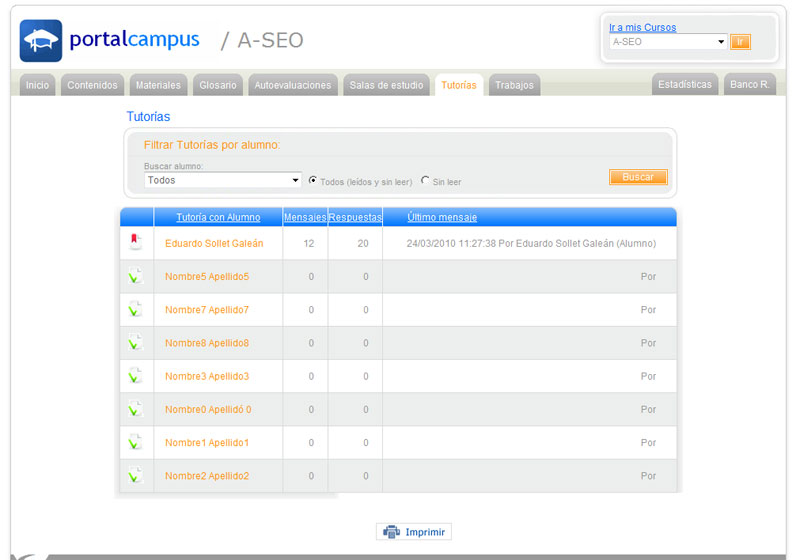Screen dimensions: 800x560
Task: Open the tutoría with Nombre0 Apellidó 0
Action: [x=208, y=409]
